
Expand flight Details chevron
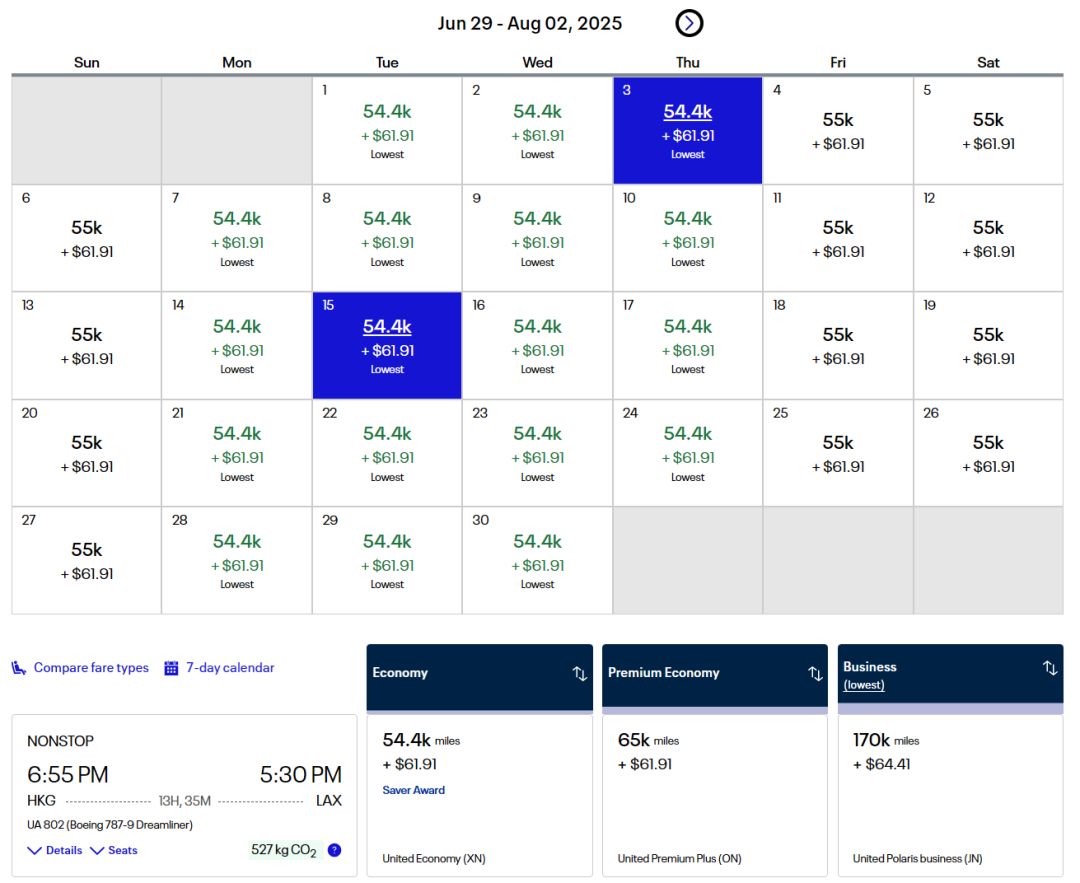(x=35, y=851)
